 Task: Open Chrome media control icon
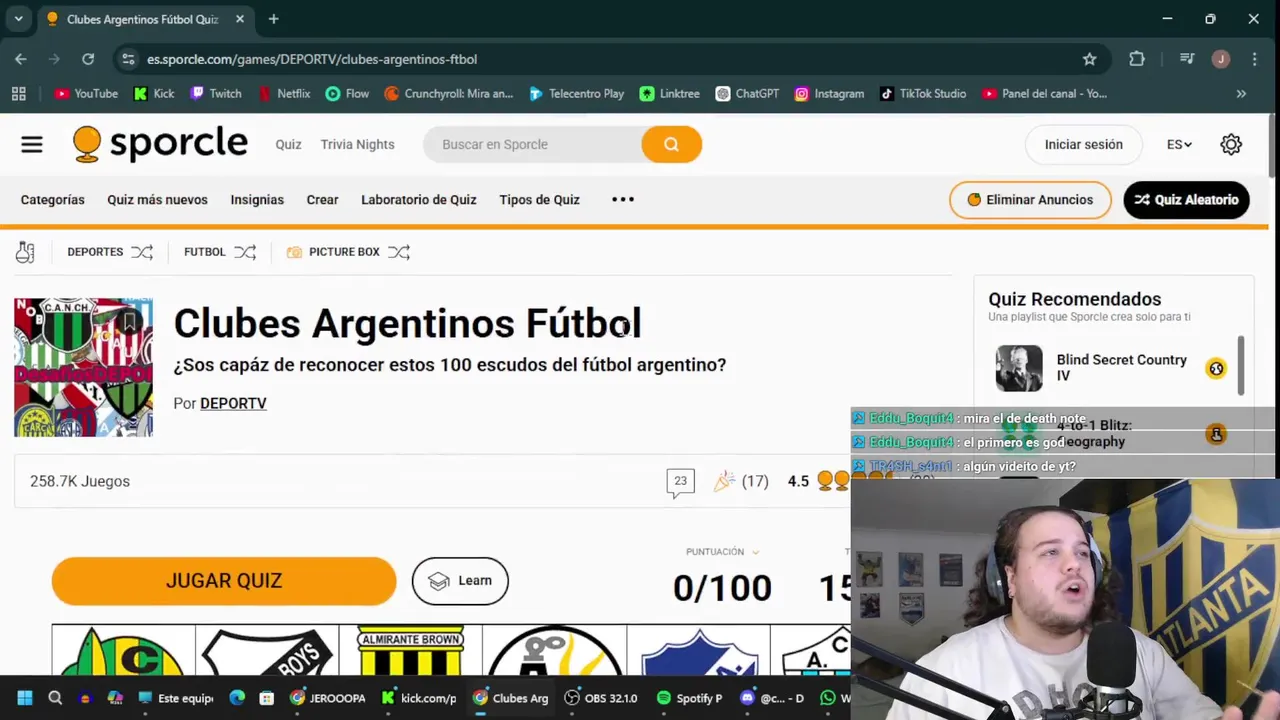pos(1187,59)
